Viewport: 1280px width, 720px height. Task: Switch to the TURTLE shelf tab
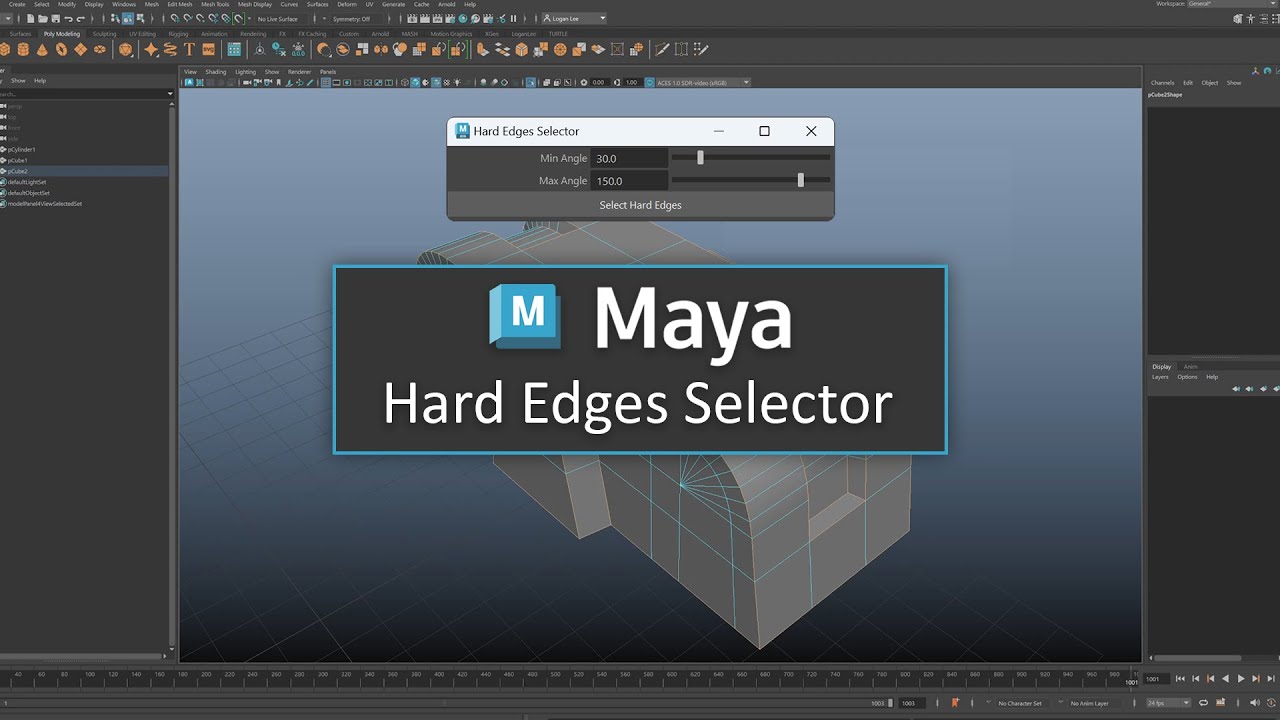(558, 34)
